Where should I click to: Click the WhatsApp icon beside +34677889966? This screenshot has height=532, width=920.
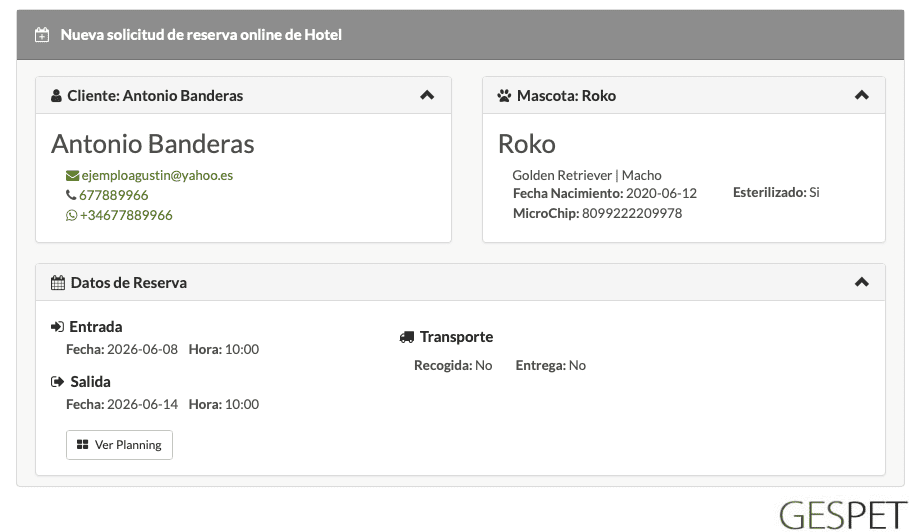coord(72,215)
